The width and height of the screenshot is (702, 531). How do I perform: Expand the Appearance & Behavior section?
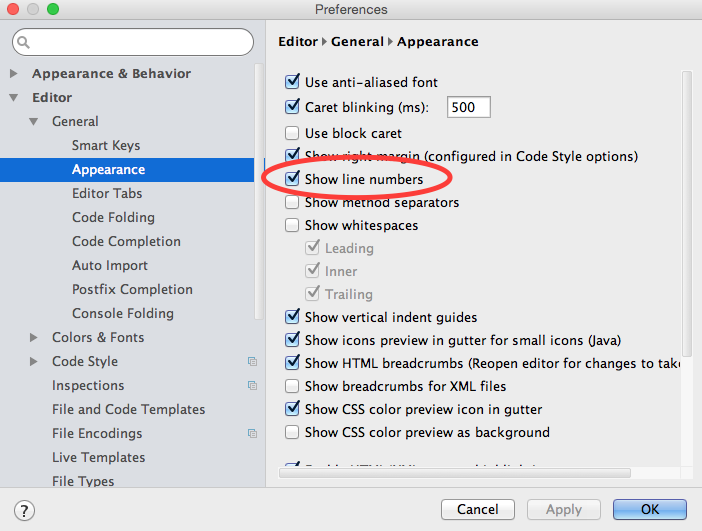pos(14,74)
